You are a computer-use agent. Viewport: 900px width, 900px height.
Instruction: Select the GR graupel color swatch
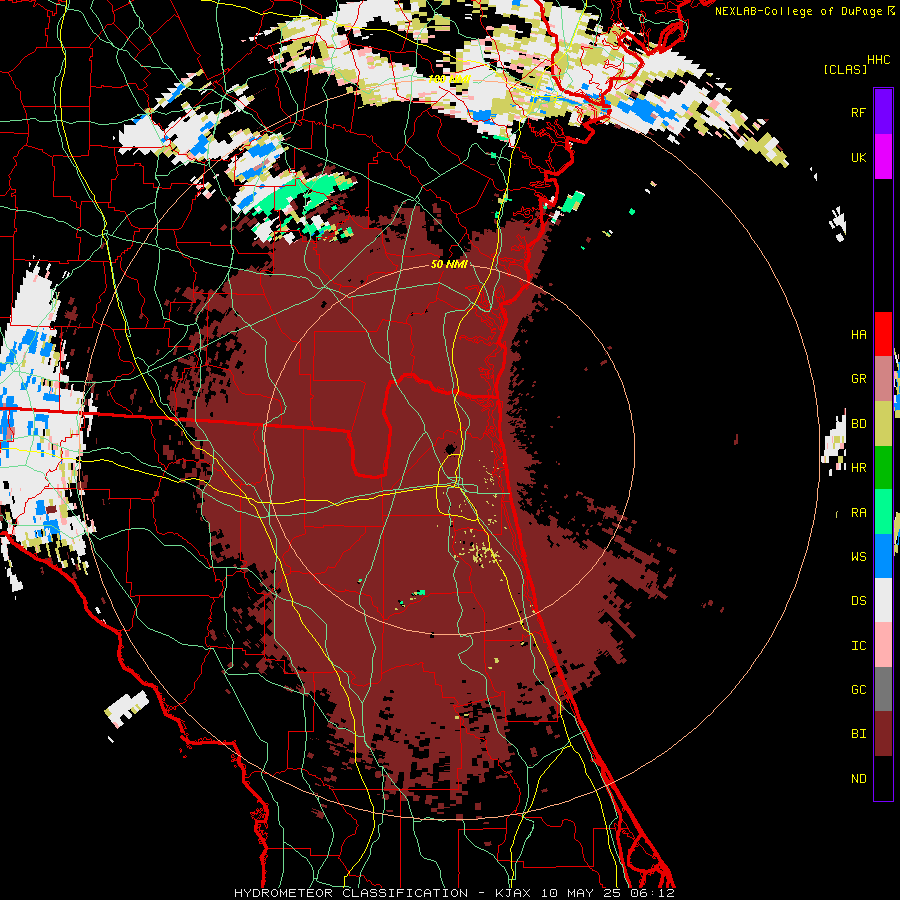point(883,379)
